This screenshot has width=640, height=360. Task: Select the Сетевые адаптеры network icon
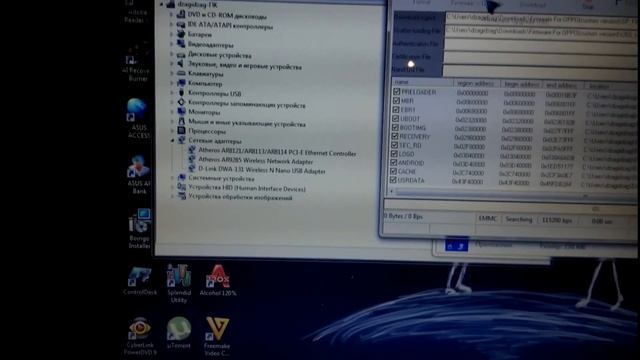[182, 140]
